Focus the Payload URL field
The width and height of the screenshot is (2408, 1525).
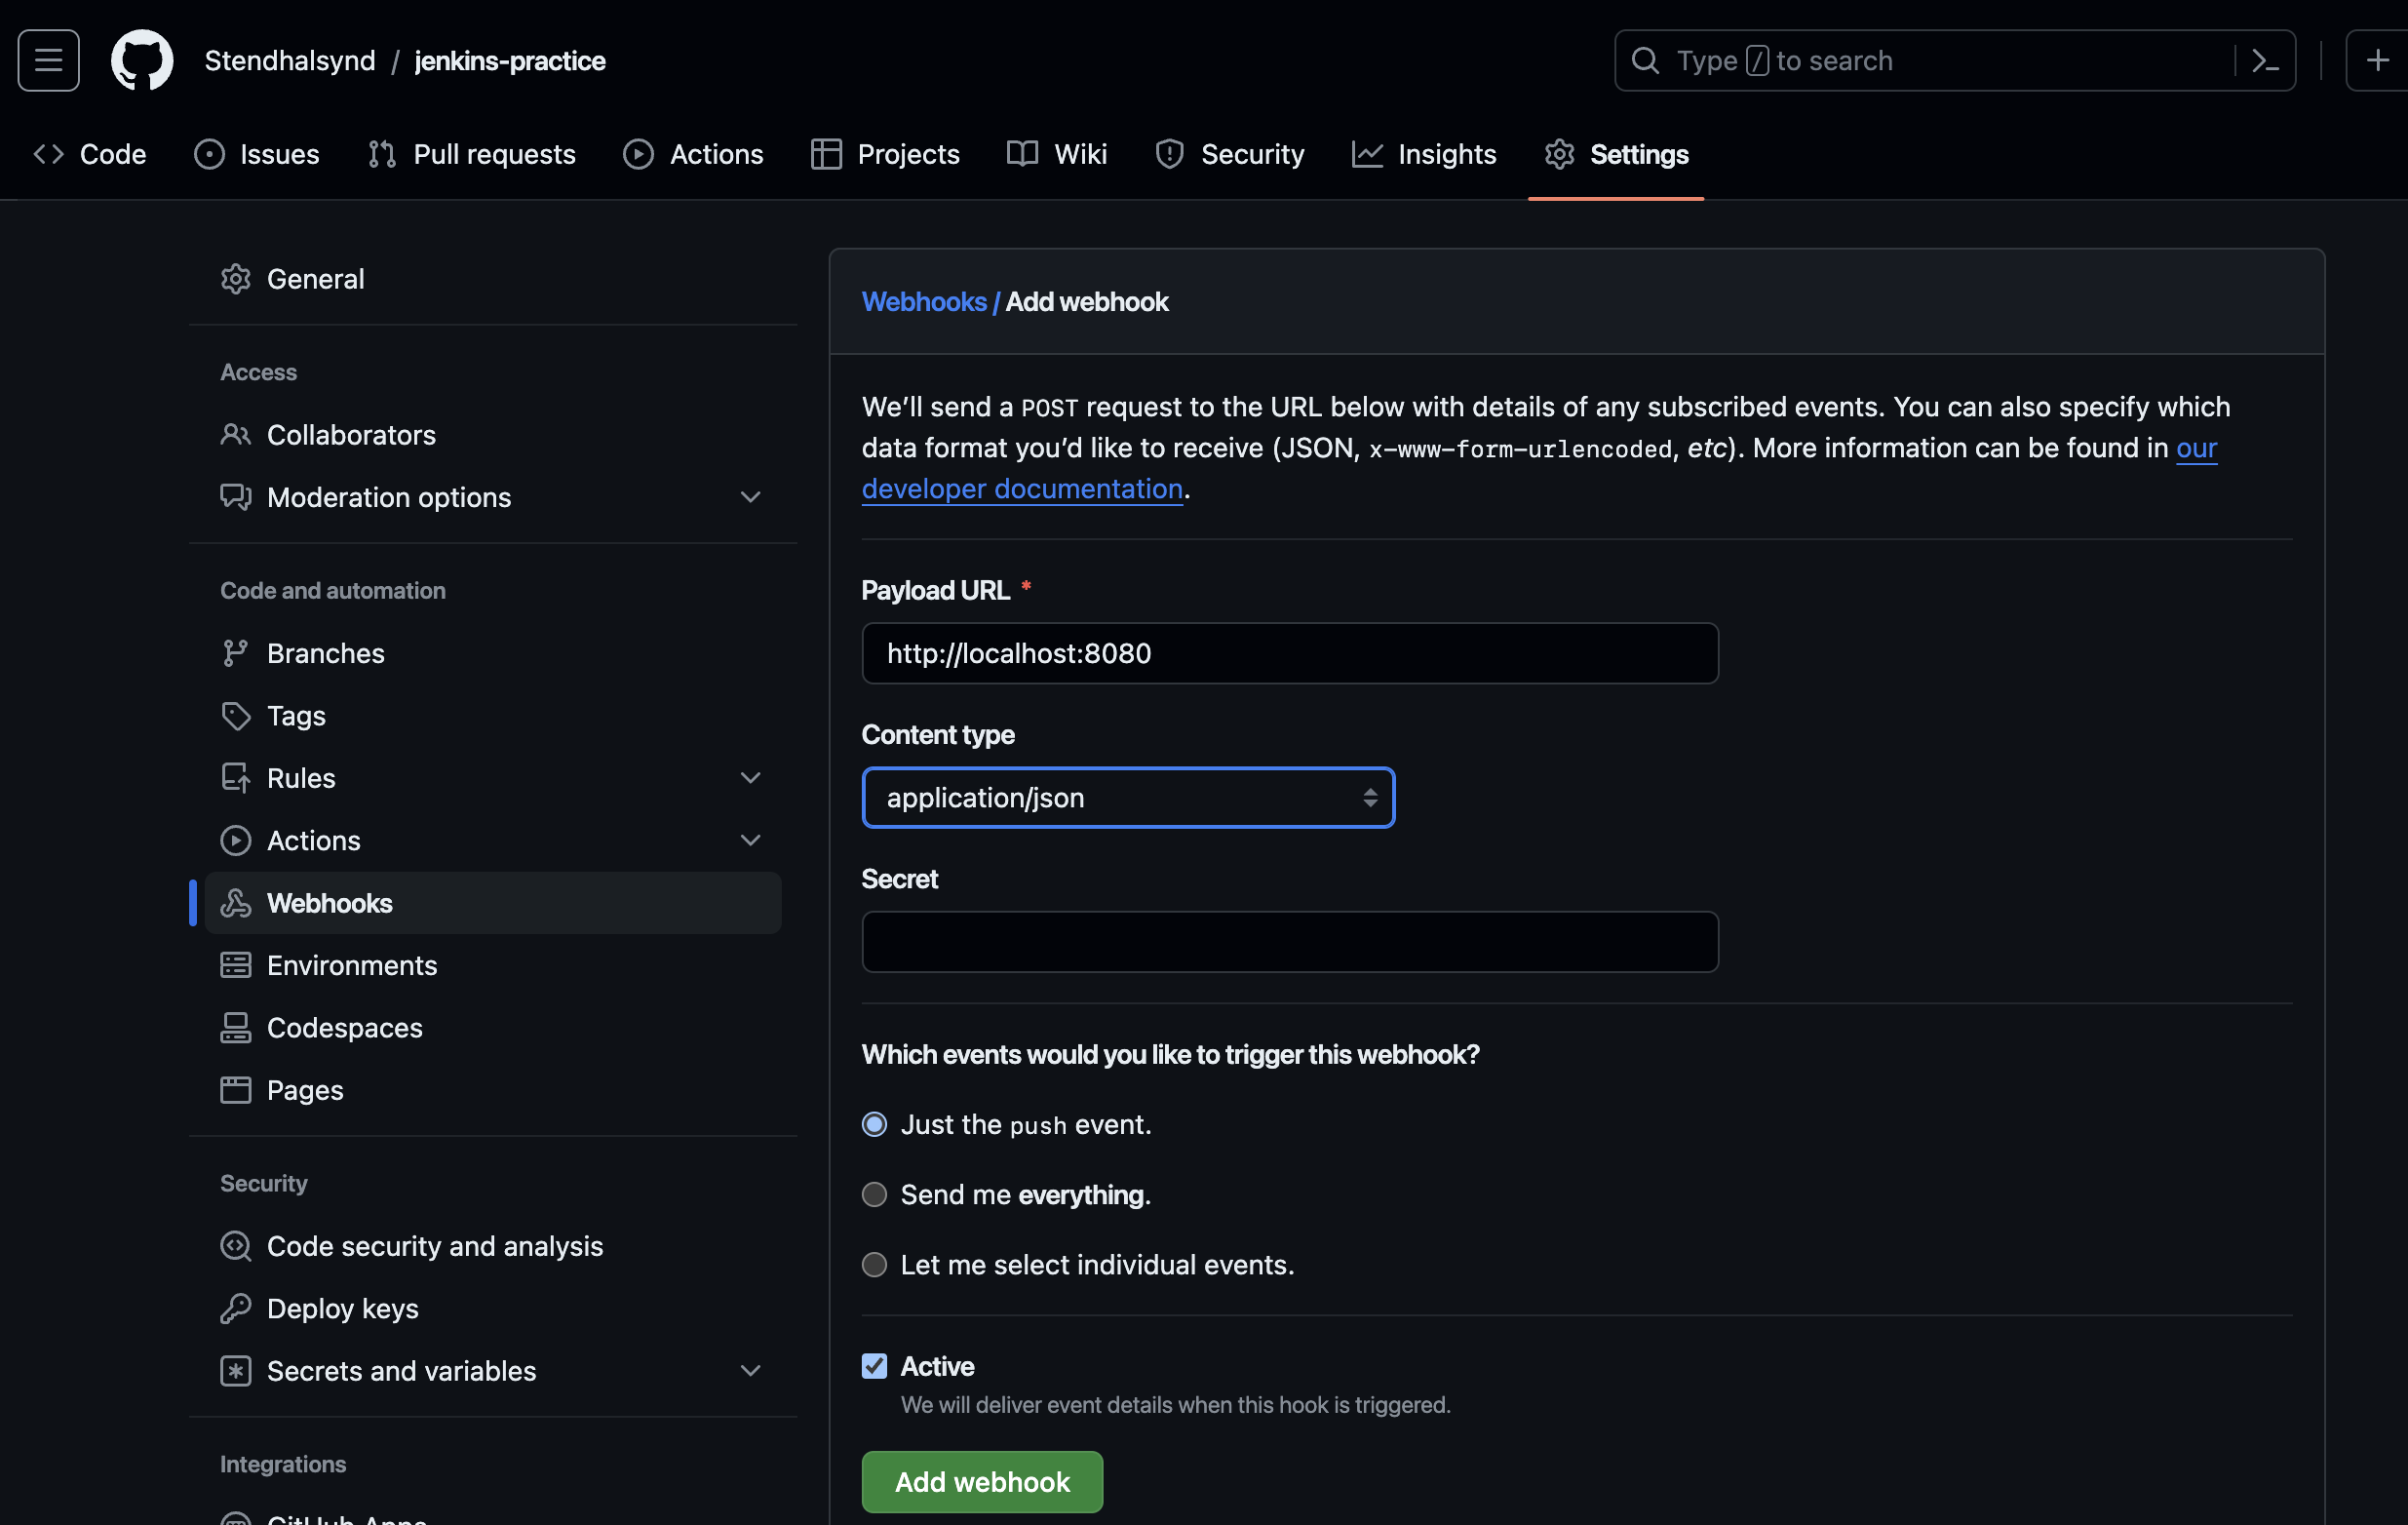point(1290,654)
